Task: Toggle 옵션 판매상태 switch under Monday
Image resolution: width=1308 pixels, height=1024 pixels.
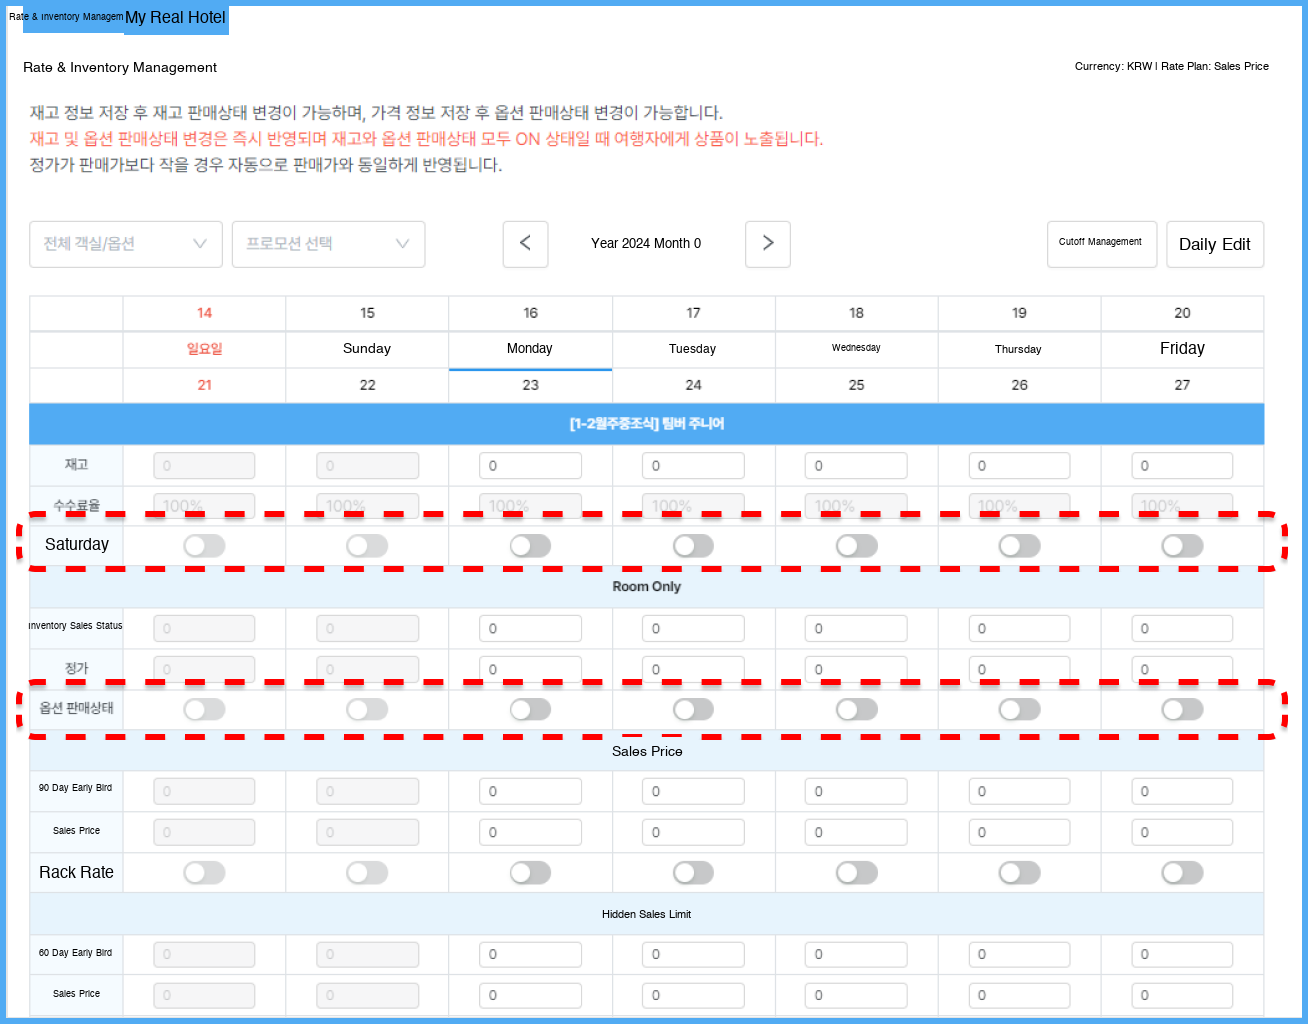Action: 530,709
